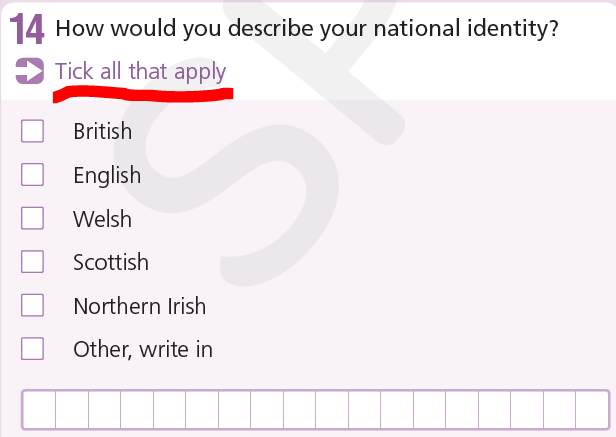
Task: Select the Welsh checkbox
Action: pos(32,218)
